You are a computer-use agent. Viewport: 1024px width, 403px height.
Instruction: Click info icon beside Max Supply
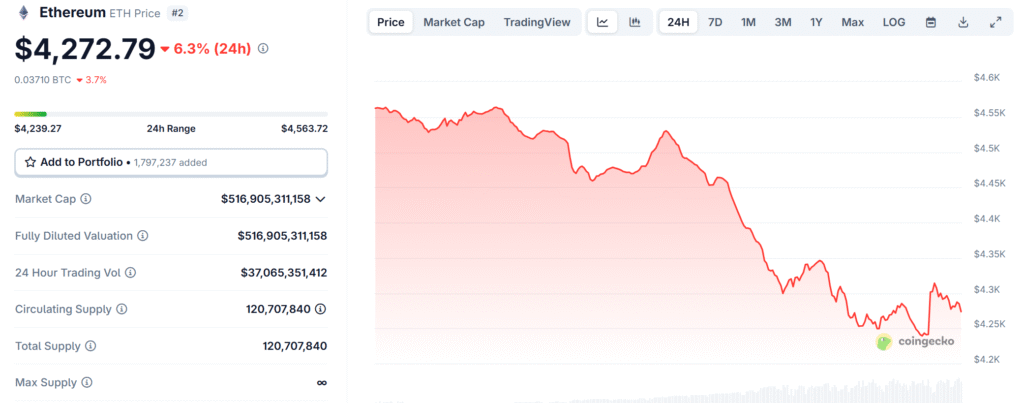[x=87, y=382]
